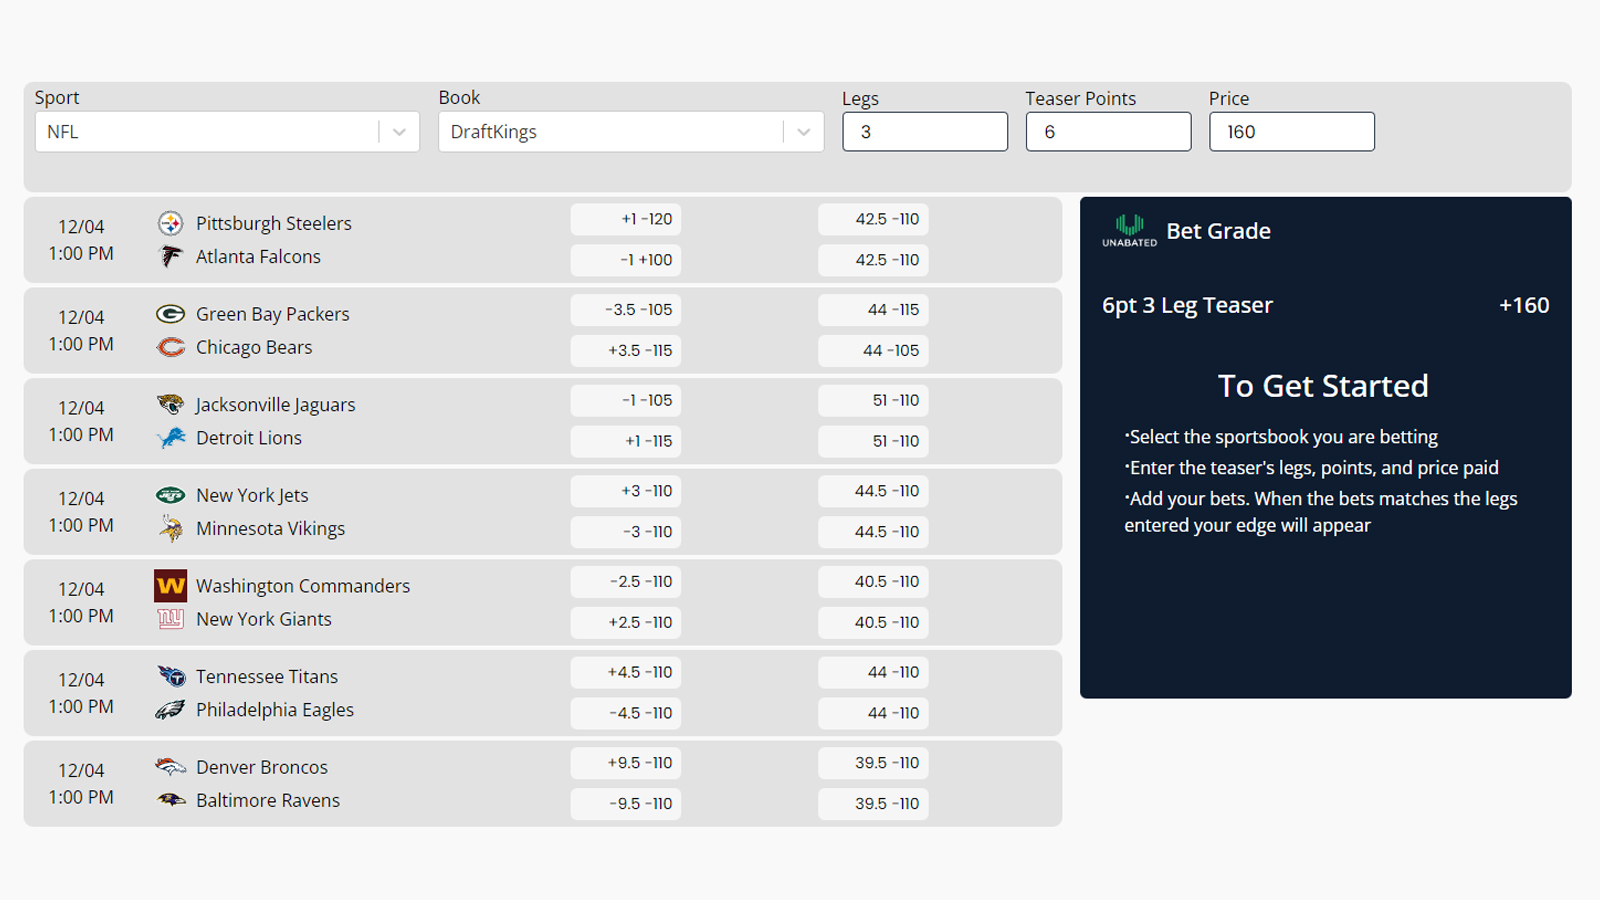Click the Atlanta Falcons logo
The height and width of the screenshot is (900, 1600).
(x=171, y=256)
